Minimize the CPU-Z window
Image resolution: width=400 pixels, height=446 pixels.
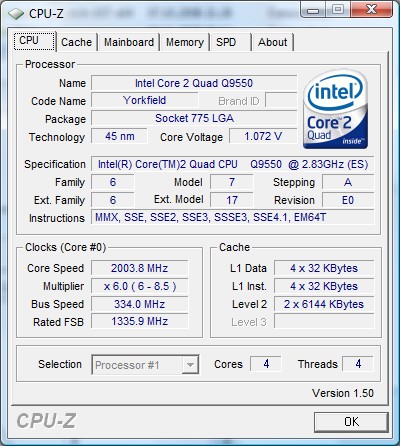[314, 10]
